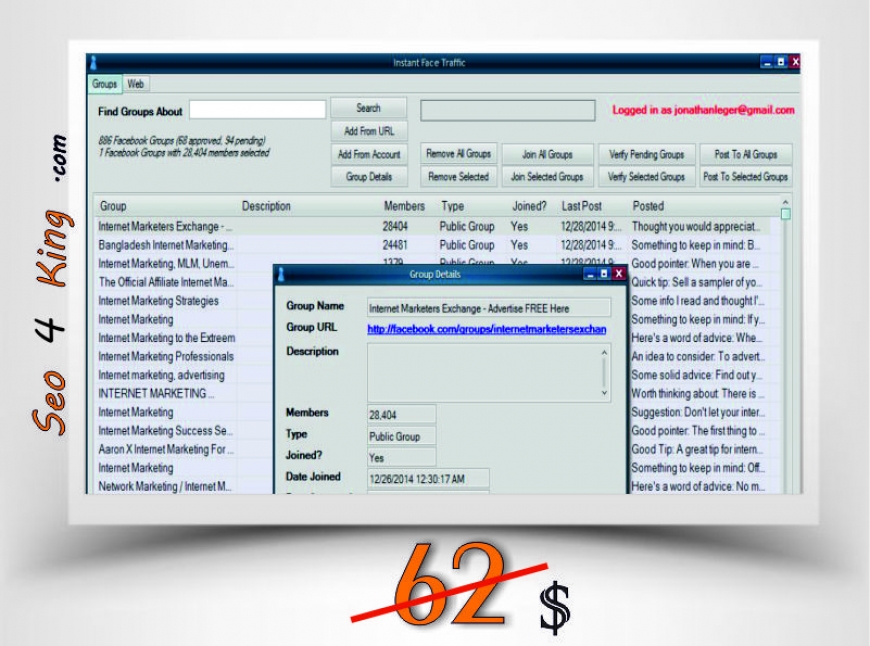Sort by the Members column header

[404, 206]
